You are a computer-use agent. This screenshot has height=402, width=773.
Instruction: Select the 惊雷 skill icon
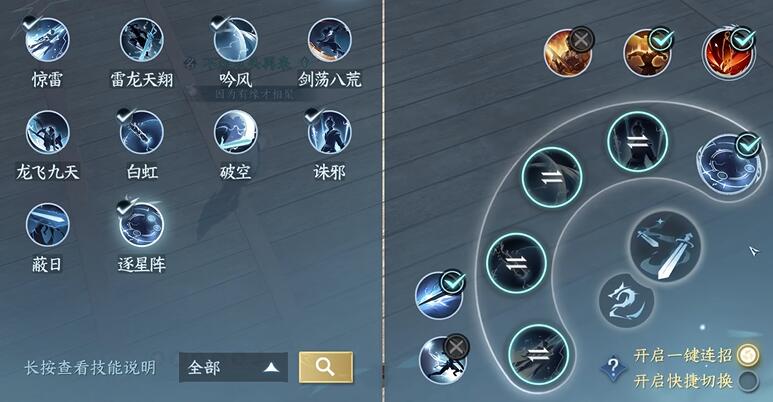(47, 39)
